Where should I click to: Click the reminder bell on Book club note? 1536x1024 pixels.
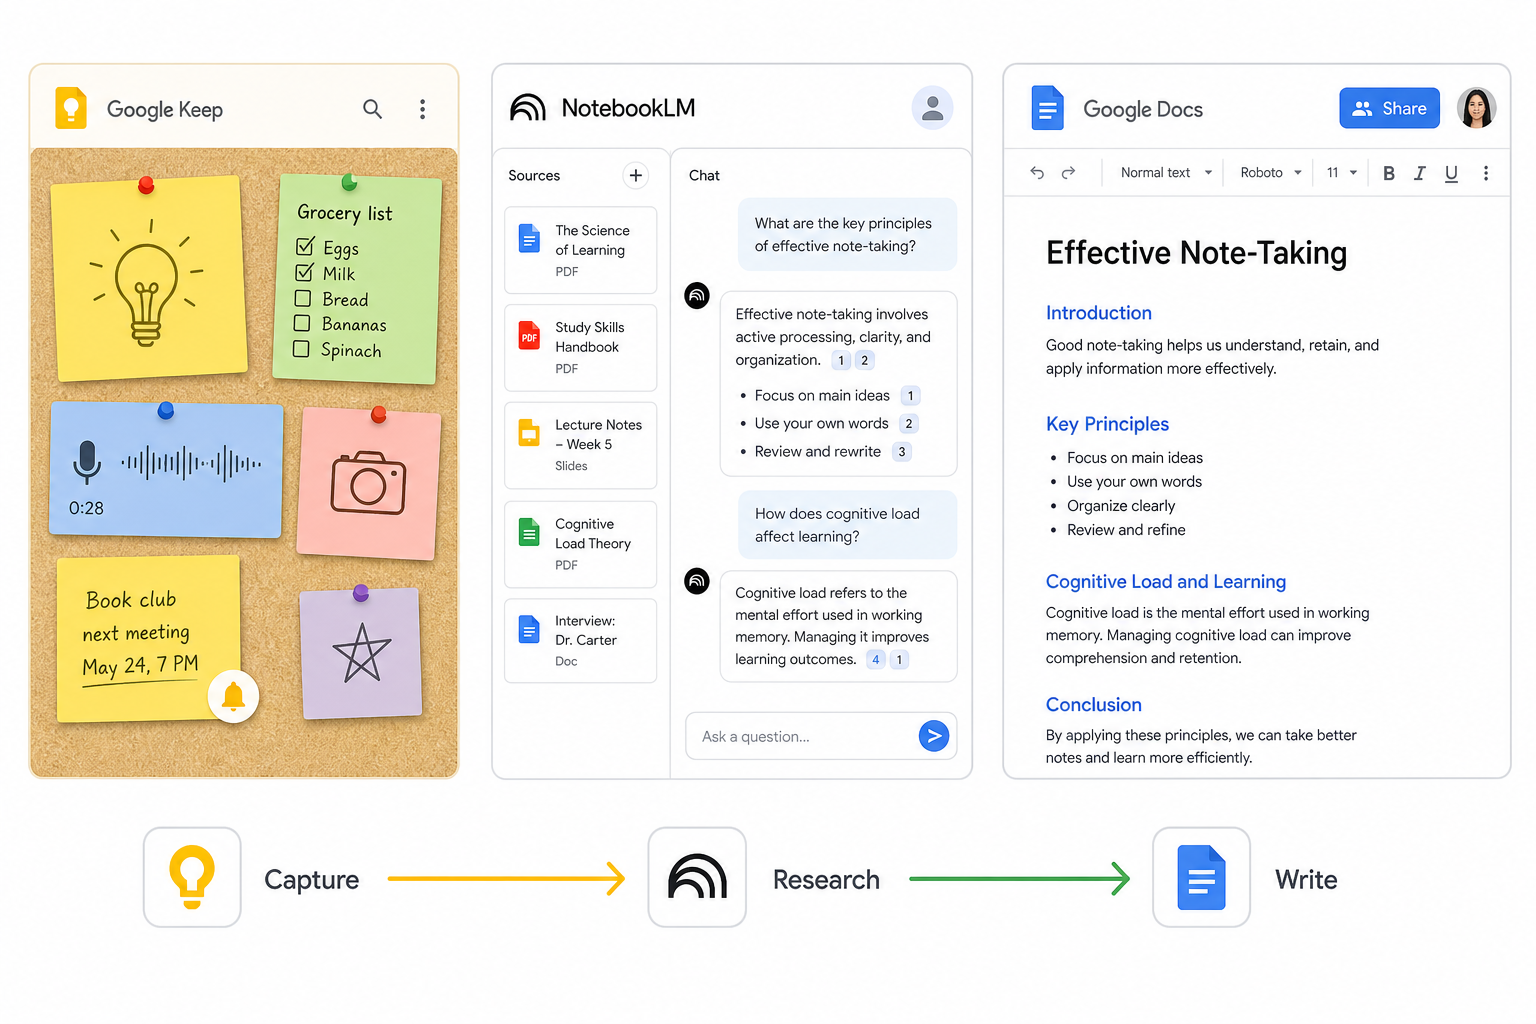point(233,695)
